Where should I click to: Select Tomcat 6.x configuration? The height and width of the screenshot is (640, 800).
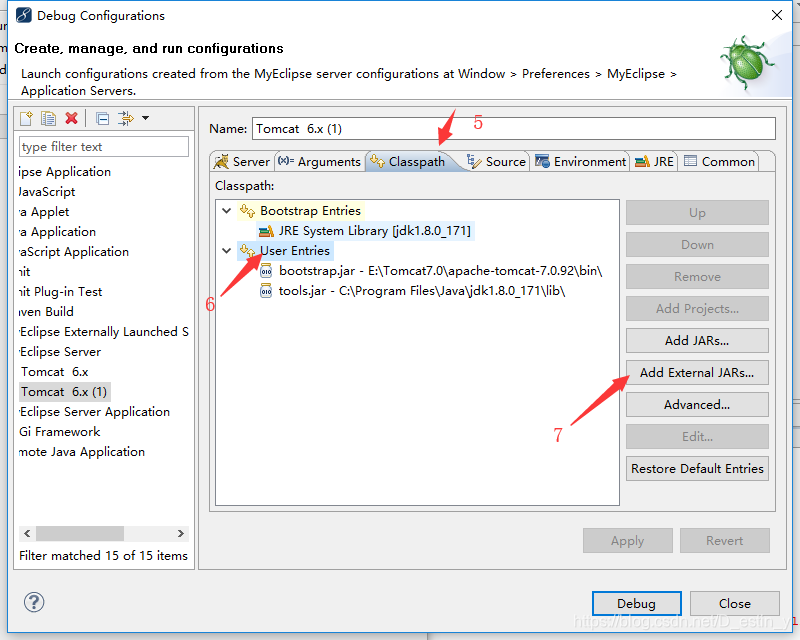coord(55,372)
